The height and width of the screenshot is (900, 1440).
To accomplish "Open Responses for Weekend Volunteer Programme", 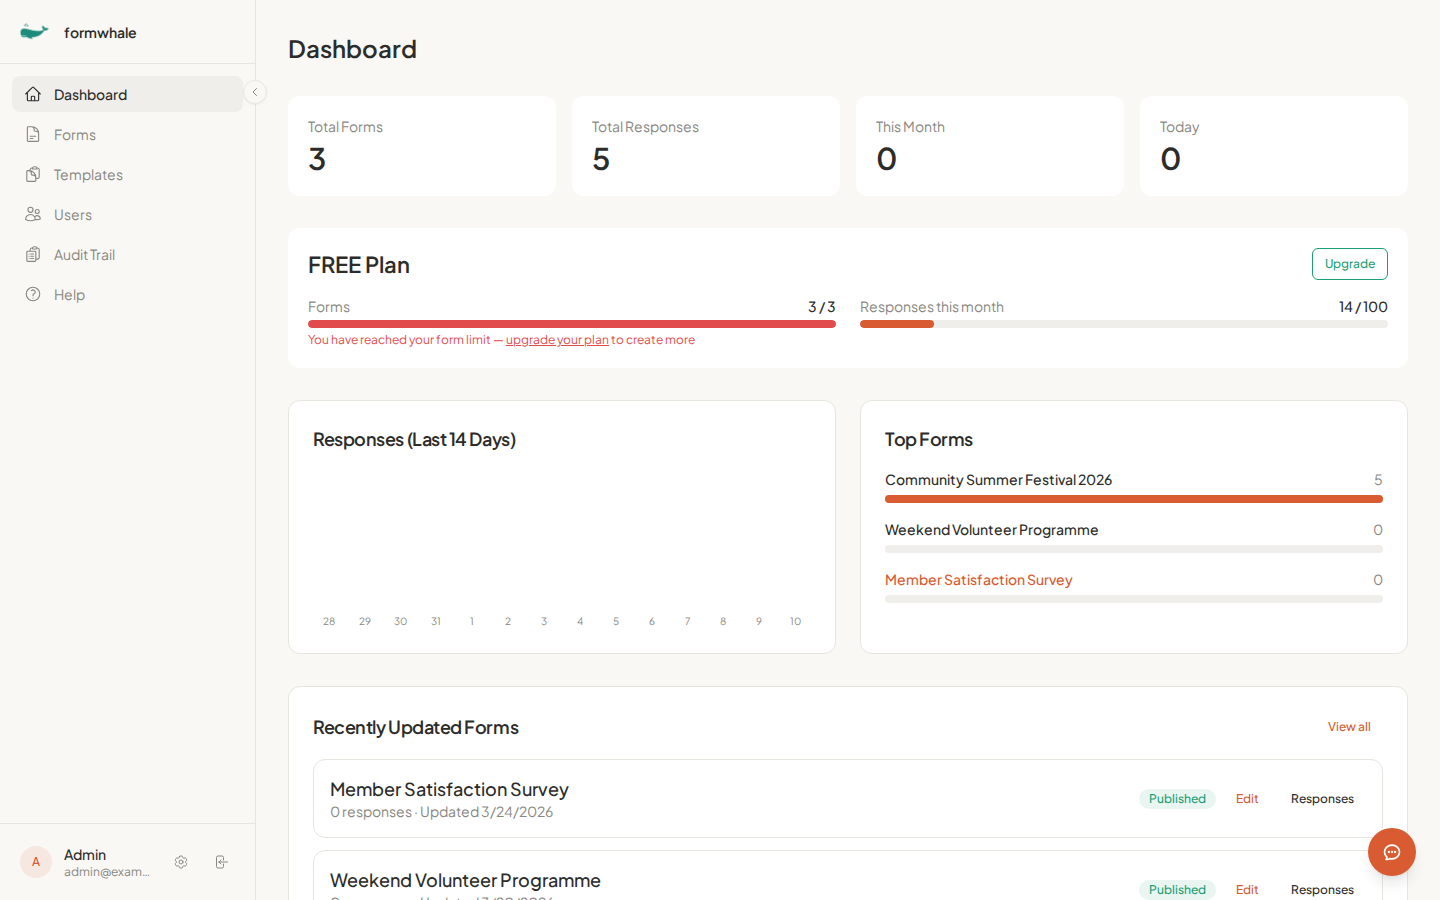I will [1322, 889].
